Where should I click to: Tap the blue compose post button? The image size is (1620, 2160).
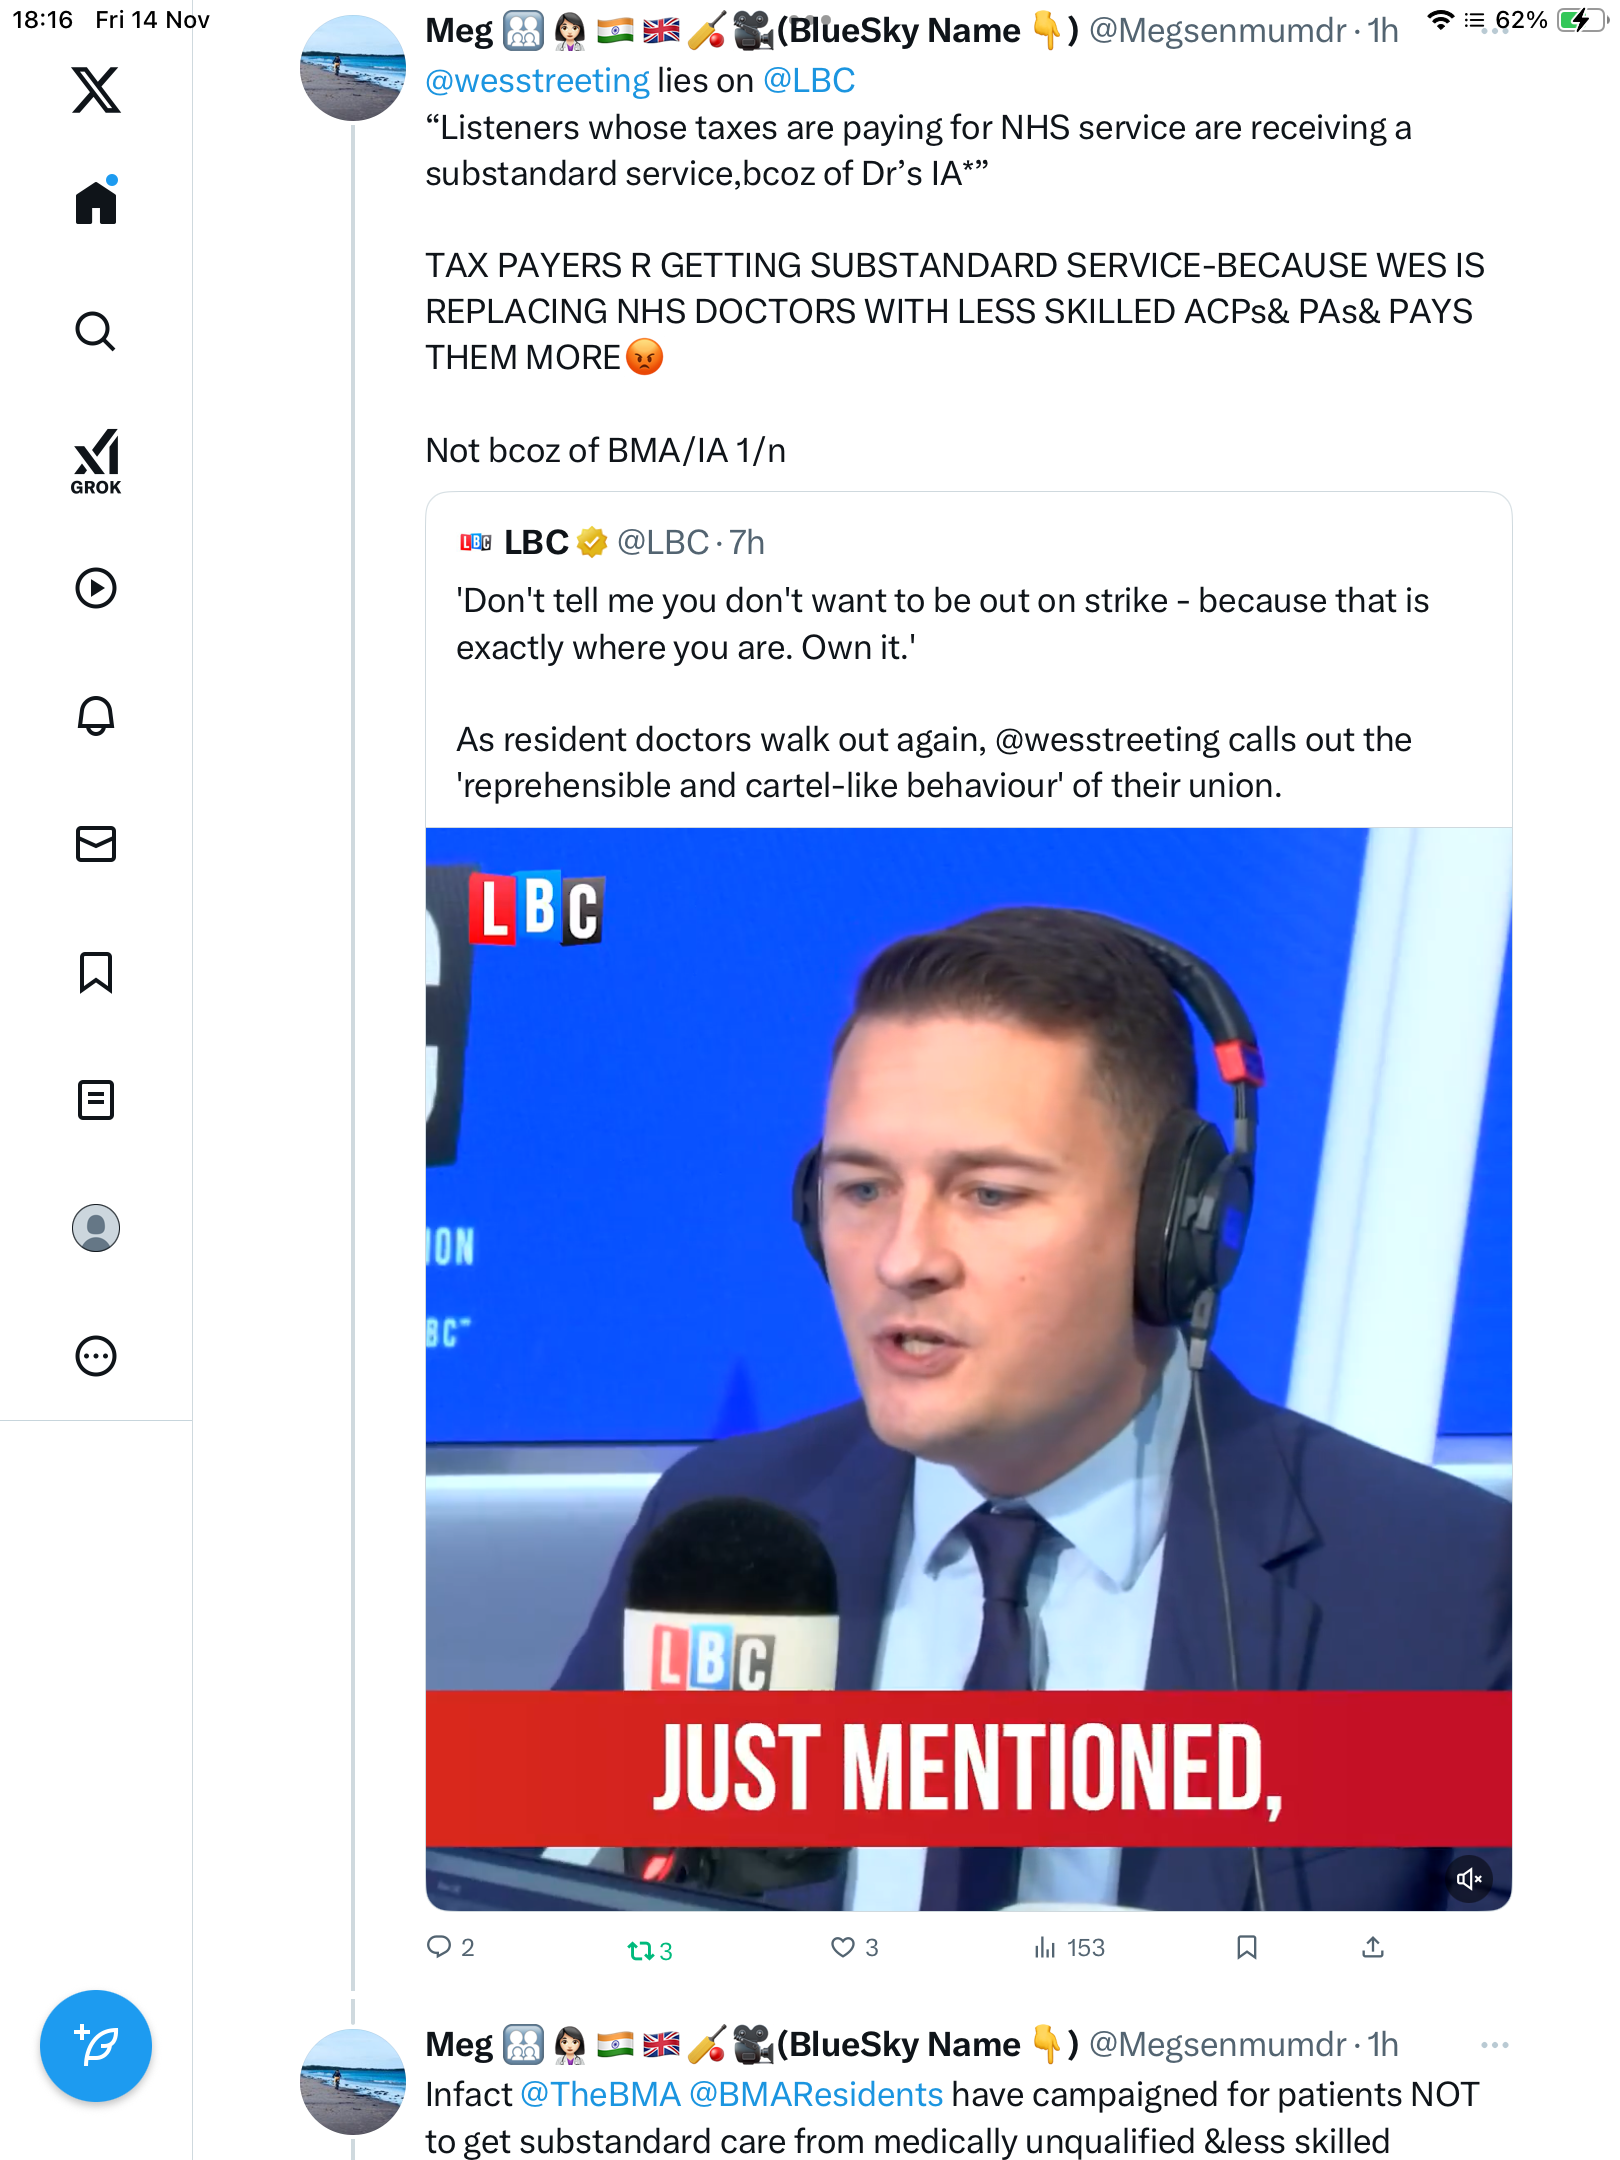tap(96, 2046)
